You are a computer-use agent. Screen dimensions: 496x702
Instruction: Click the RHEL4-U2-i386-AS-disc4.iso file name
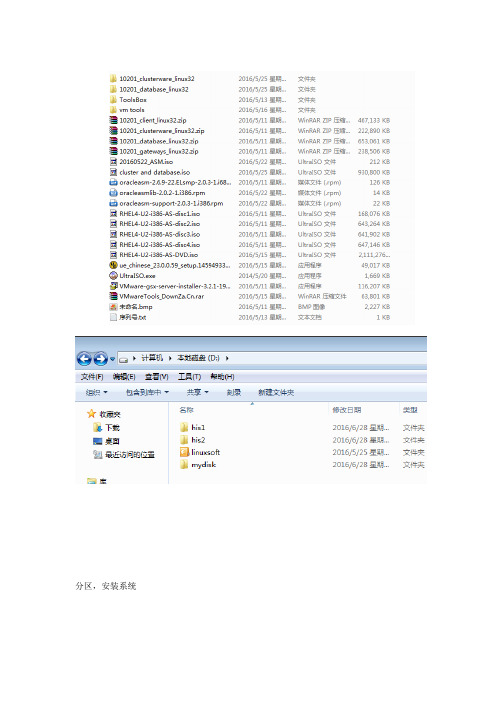click(159, 244)
